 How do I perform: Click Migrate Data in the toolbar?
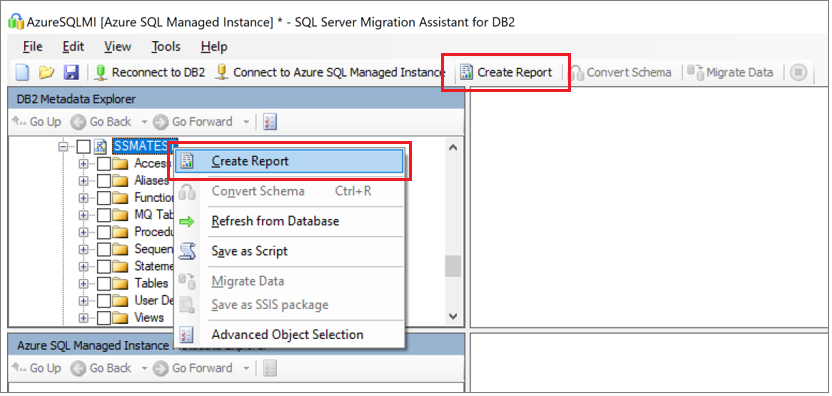[x=731, y=72]
